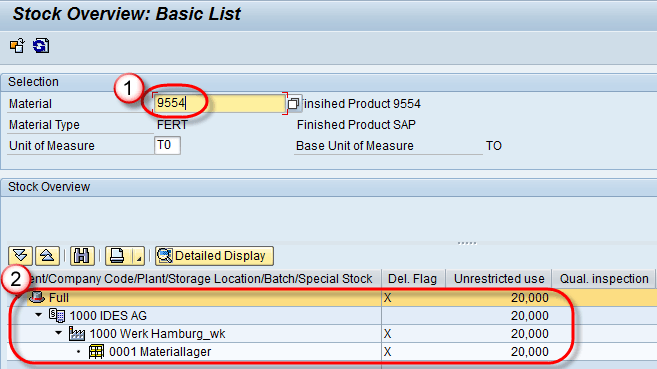
Task: Click the Unit of Measure field
Action: click(167, 145)
